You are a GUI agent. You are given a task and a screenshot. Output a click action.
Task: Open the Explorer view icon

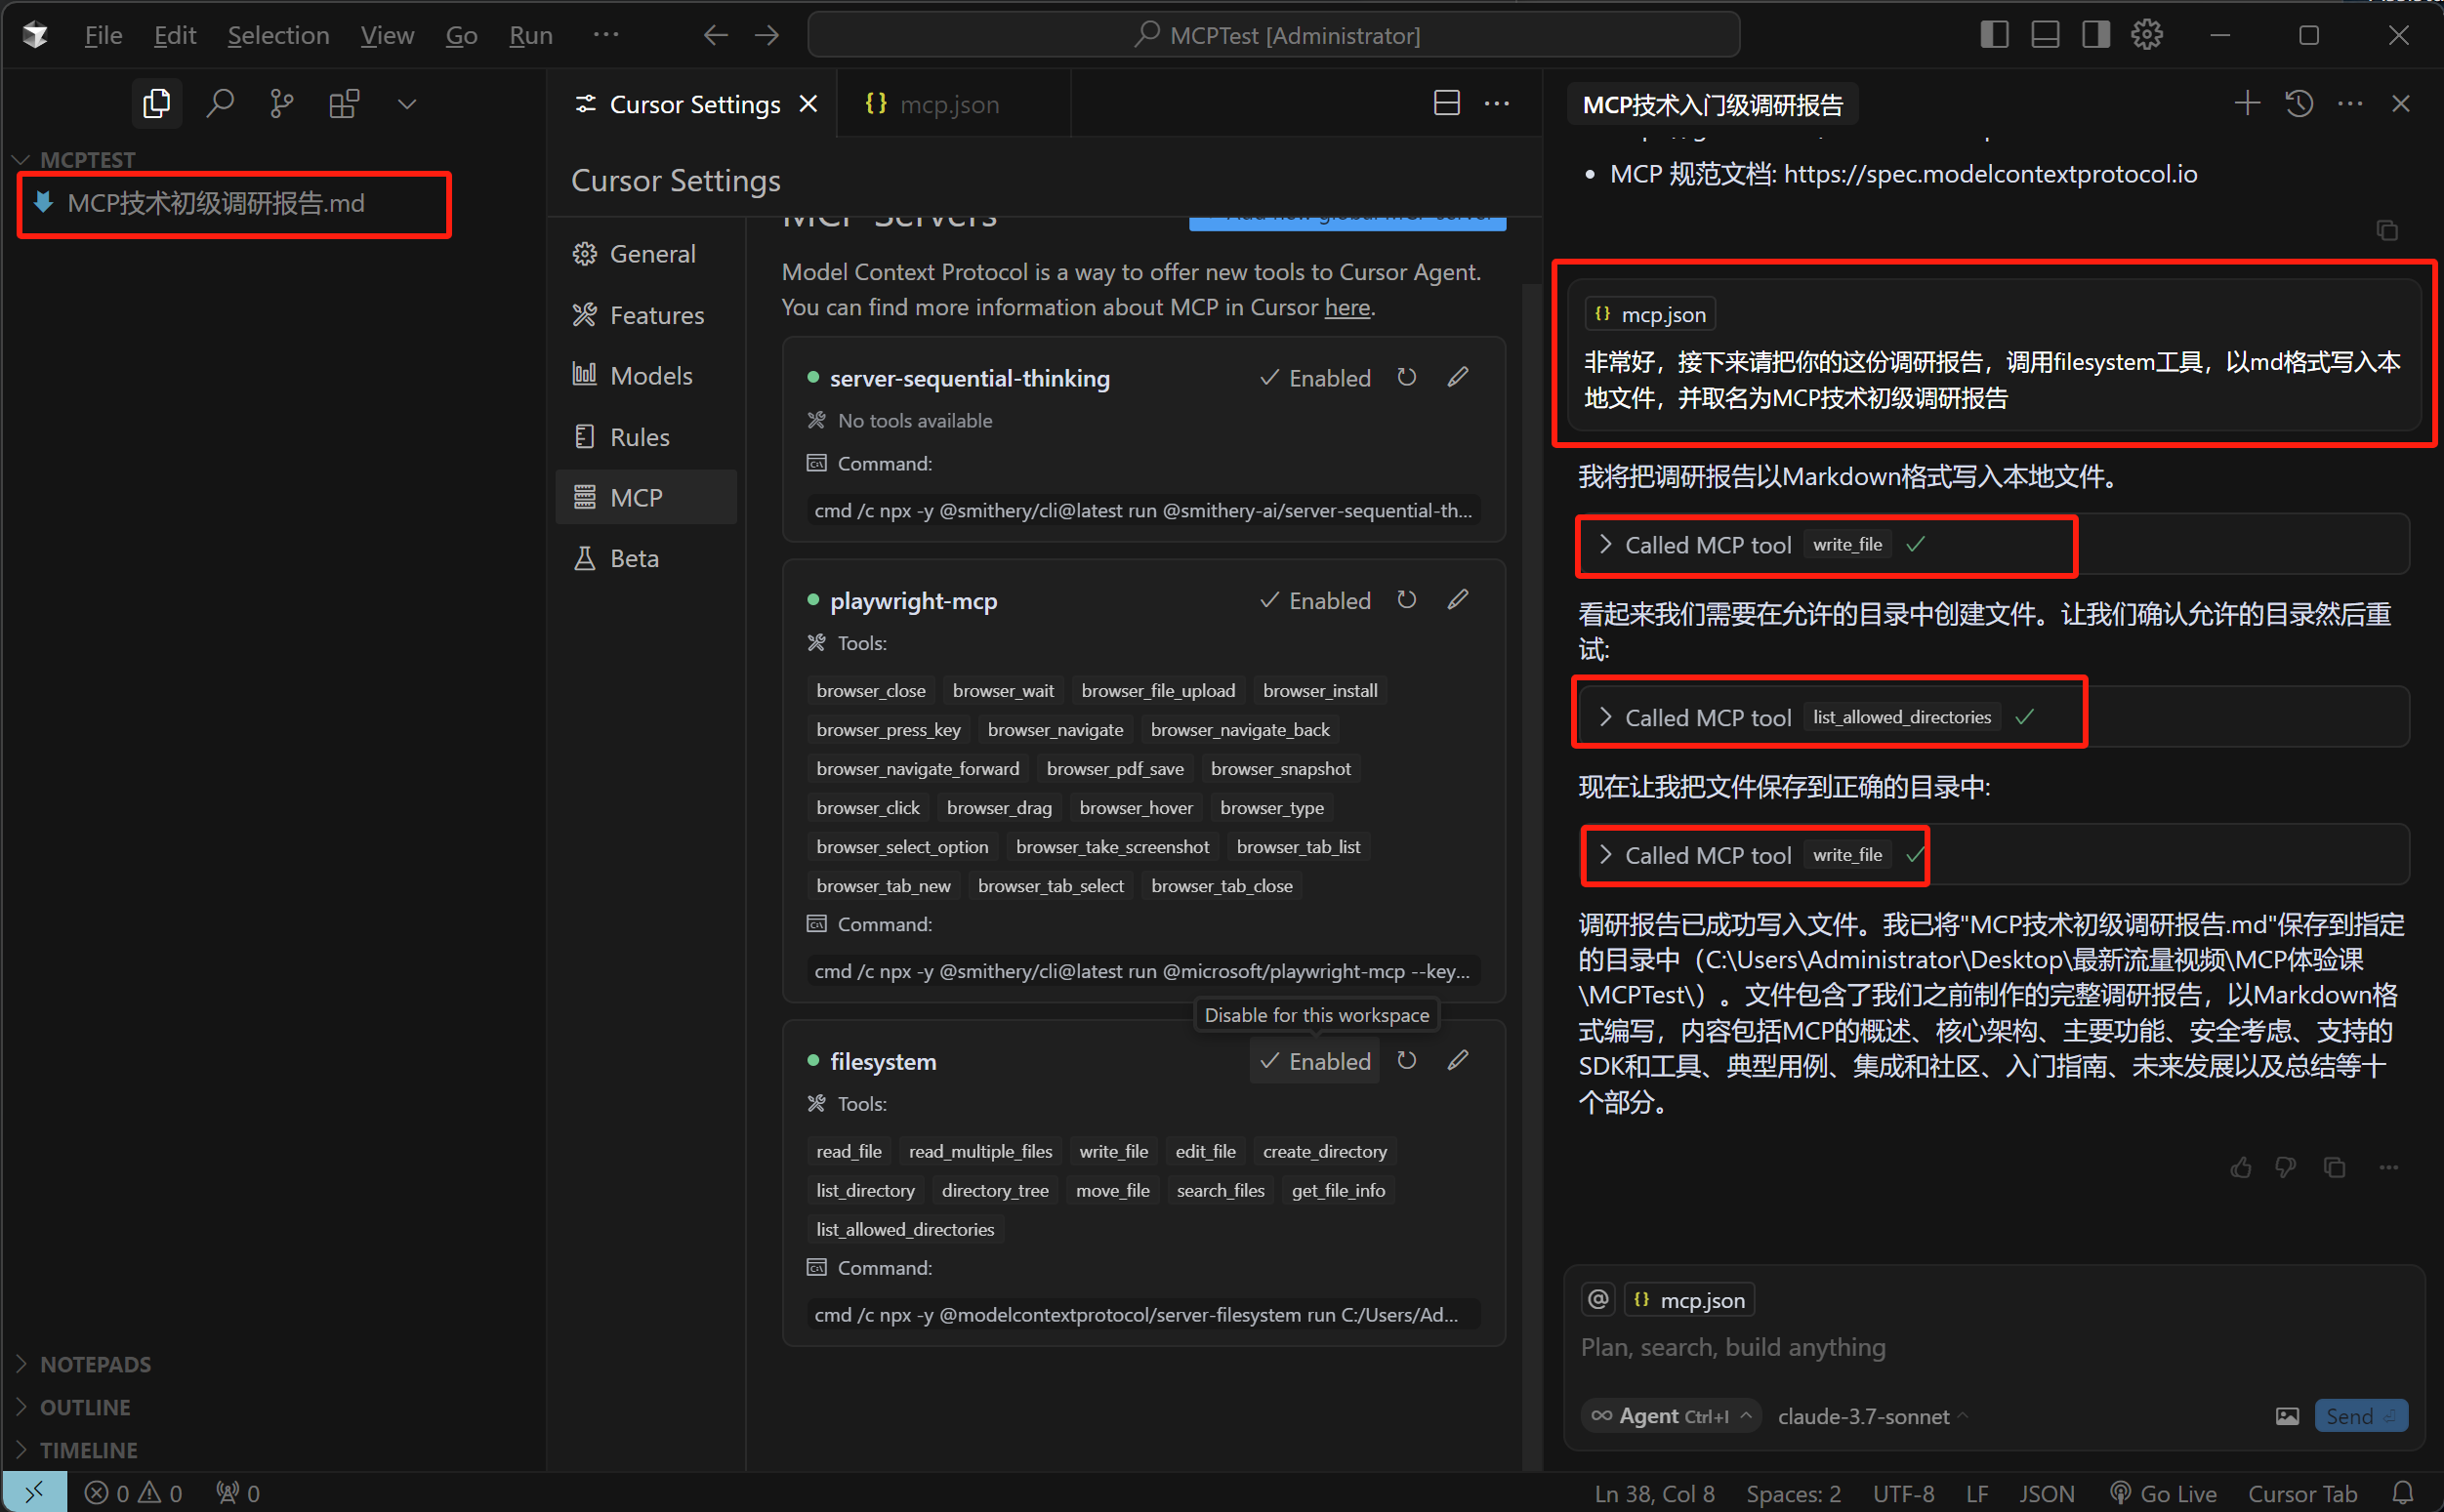tap(157, 104)
